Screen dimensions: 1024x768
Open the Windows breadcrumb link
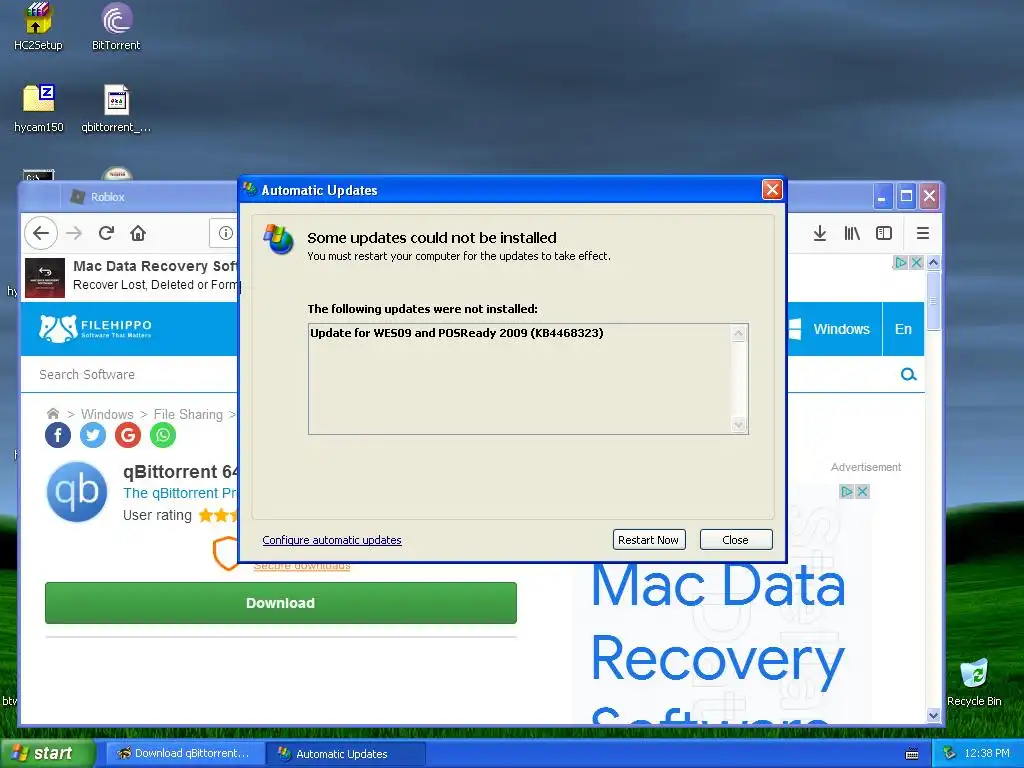click(107, 414)
